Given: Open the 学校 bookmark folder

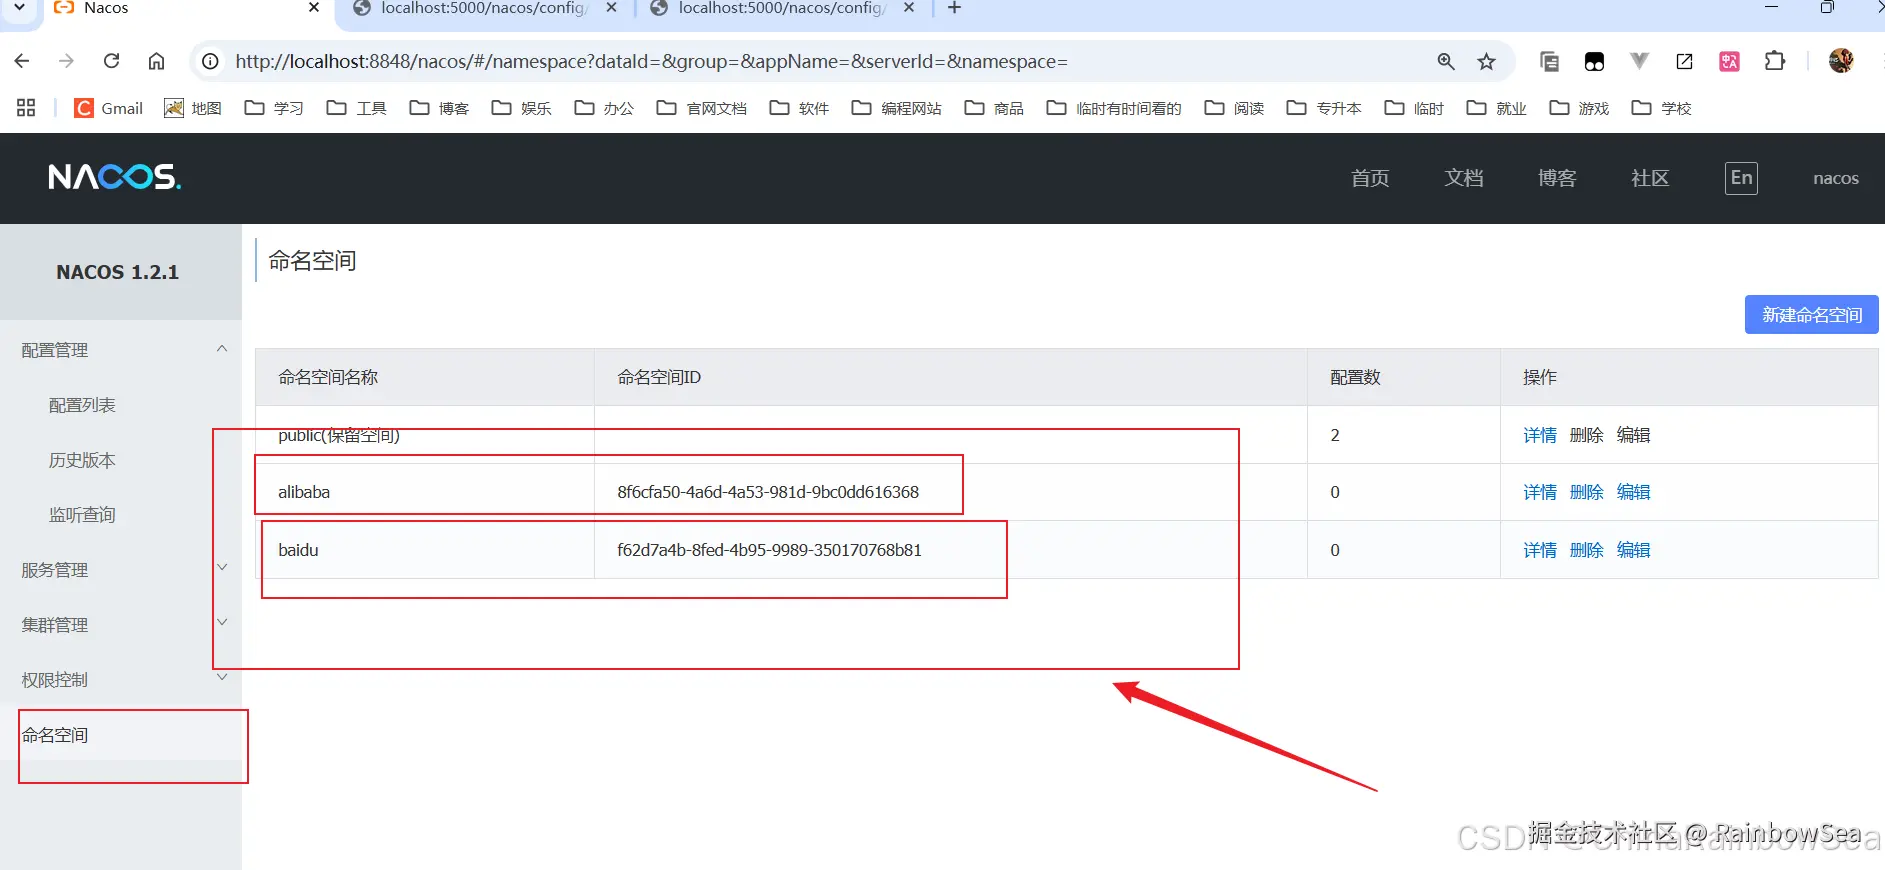Looking at the screenshot, I should tap(1661, 108).
